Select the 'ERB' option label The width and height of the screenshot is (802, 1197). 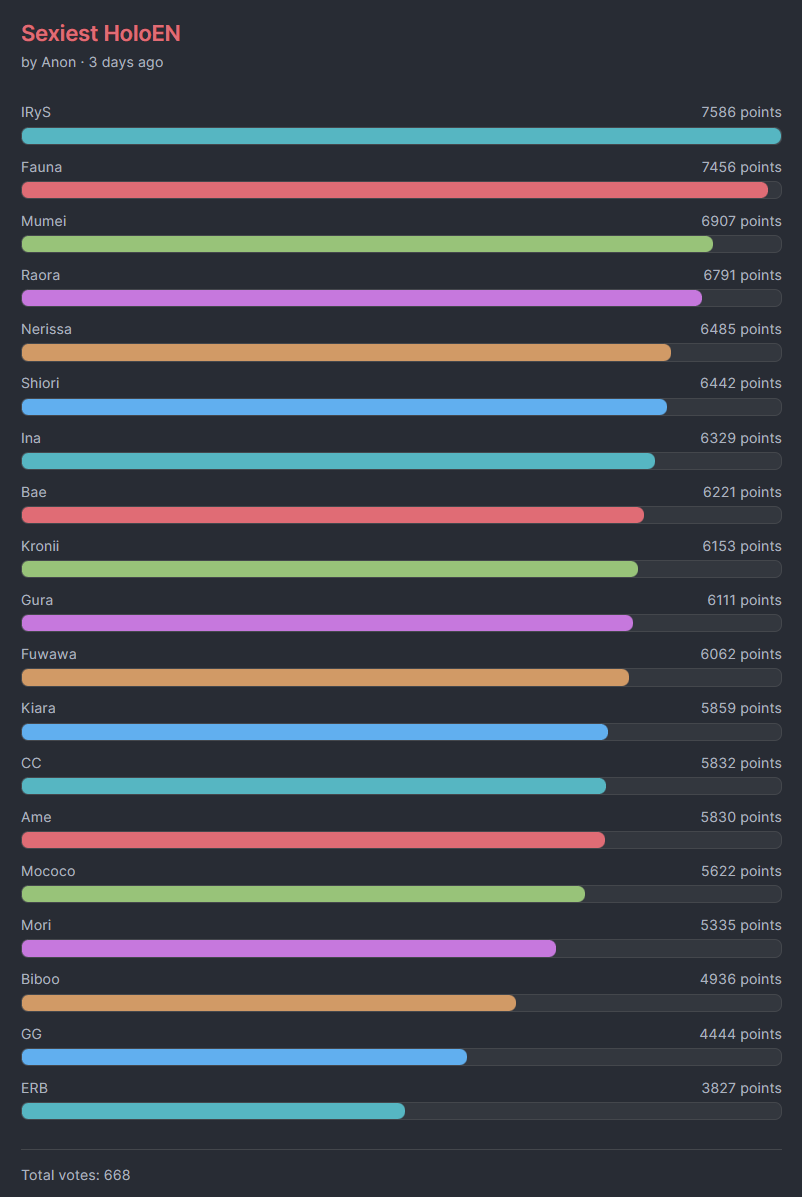tap(34, 1089)
